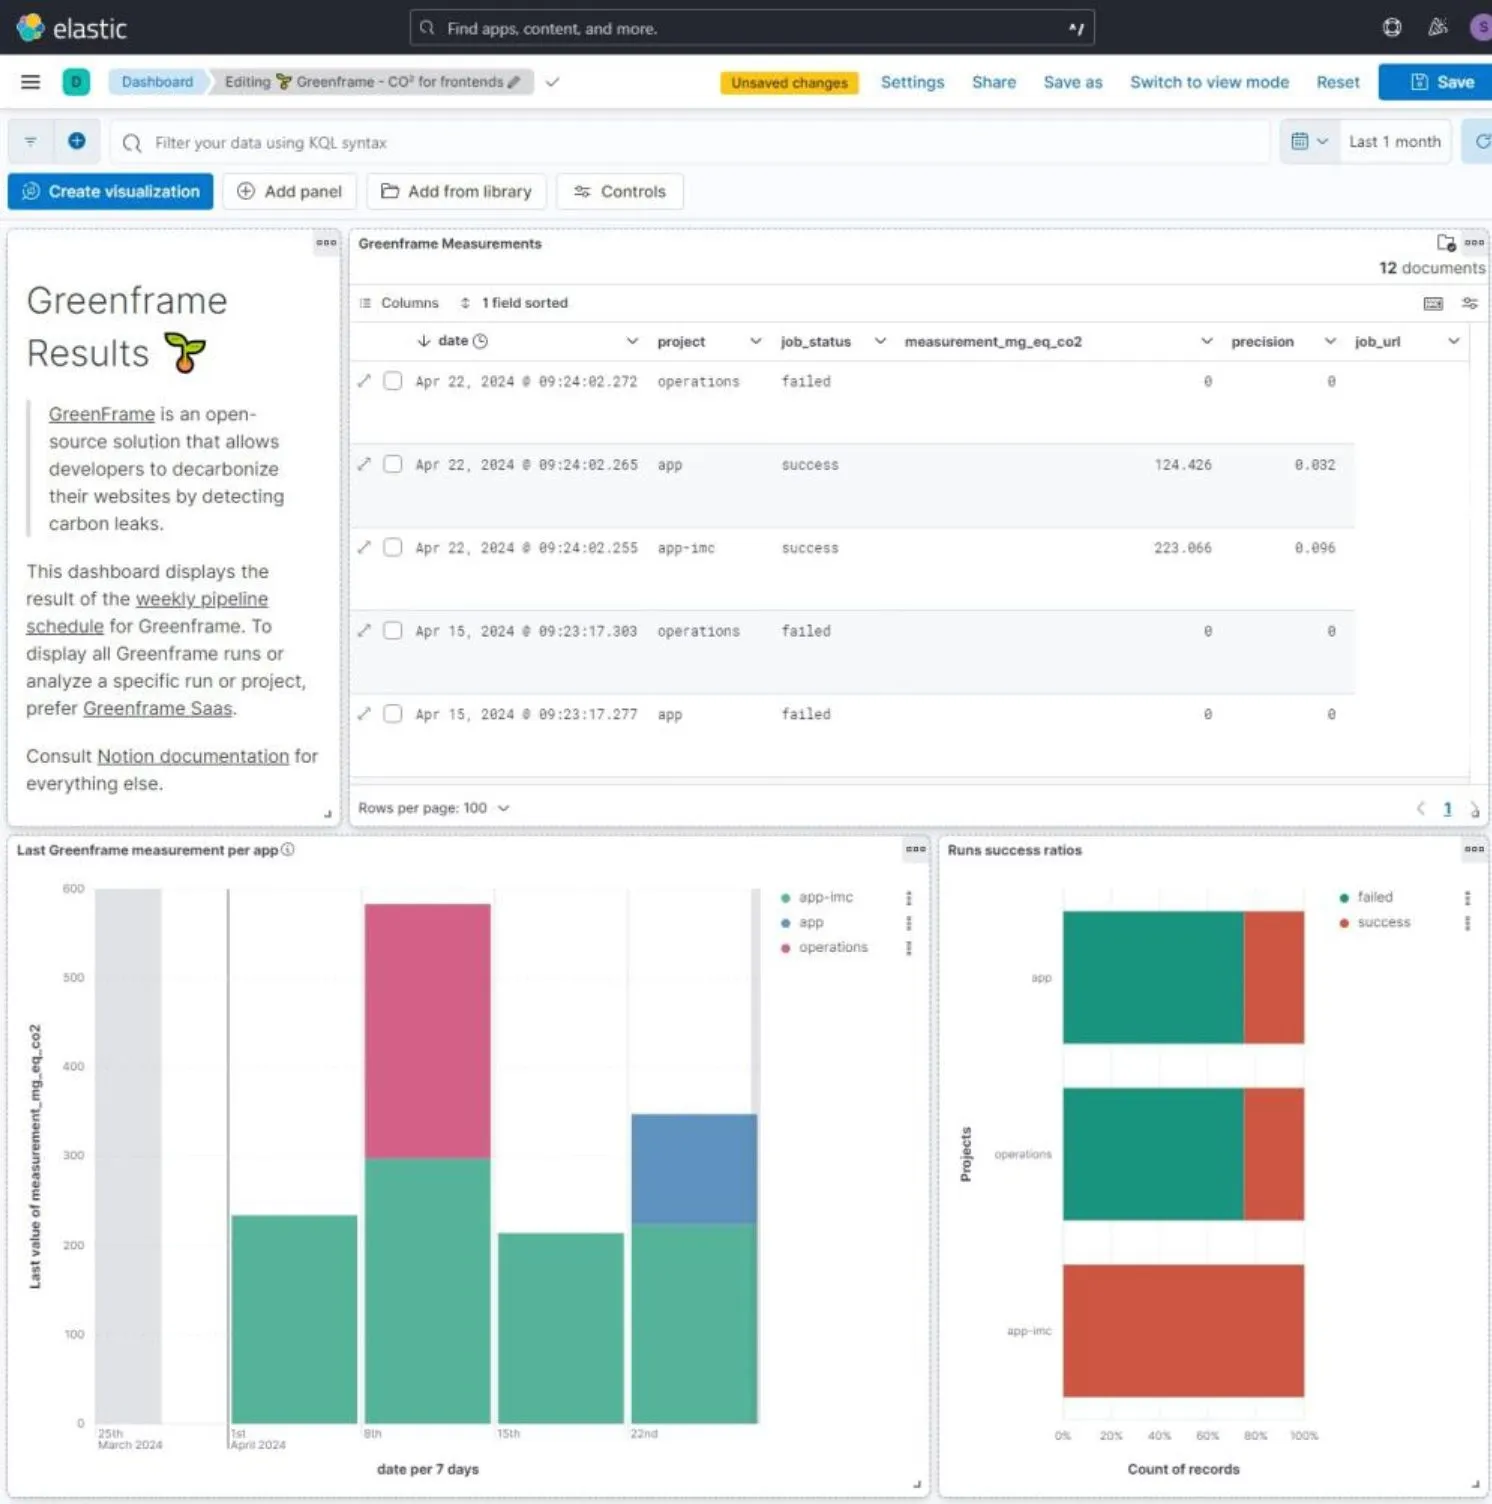Viewport: 1492px width, 1504px height.
Task: Open the help menu icon in header
Action: [x=1391, y=28]
